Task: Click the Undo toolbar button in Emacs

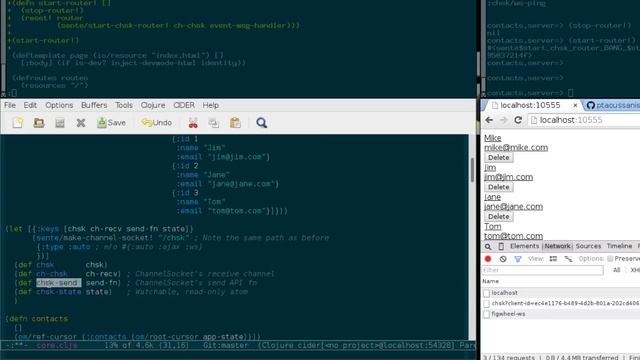Action: coord(157,122)
